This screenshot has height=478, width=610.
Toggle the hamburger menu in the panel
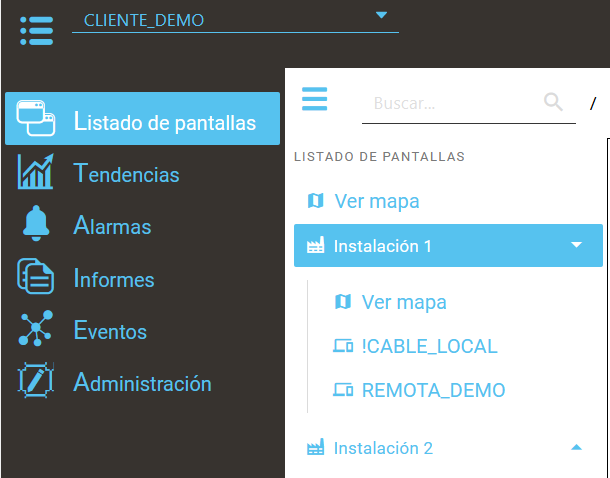point(315,100)
